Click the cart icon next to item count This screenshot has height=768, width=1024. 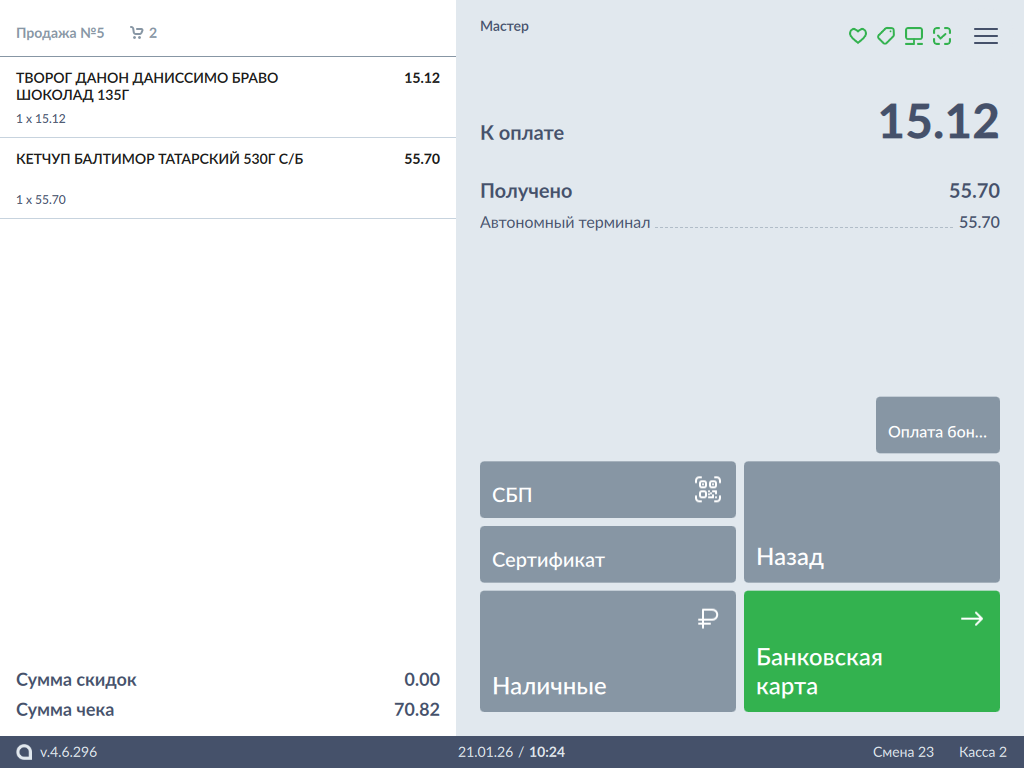(137, 33)
